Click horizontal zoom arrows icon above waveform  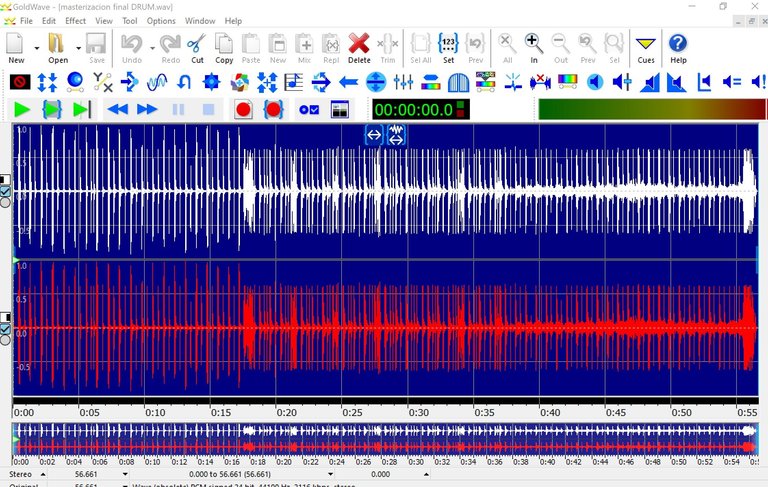pos(374,135)
